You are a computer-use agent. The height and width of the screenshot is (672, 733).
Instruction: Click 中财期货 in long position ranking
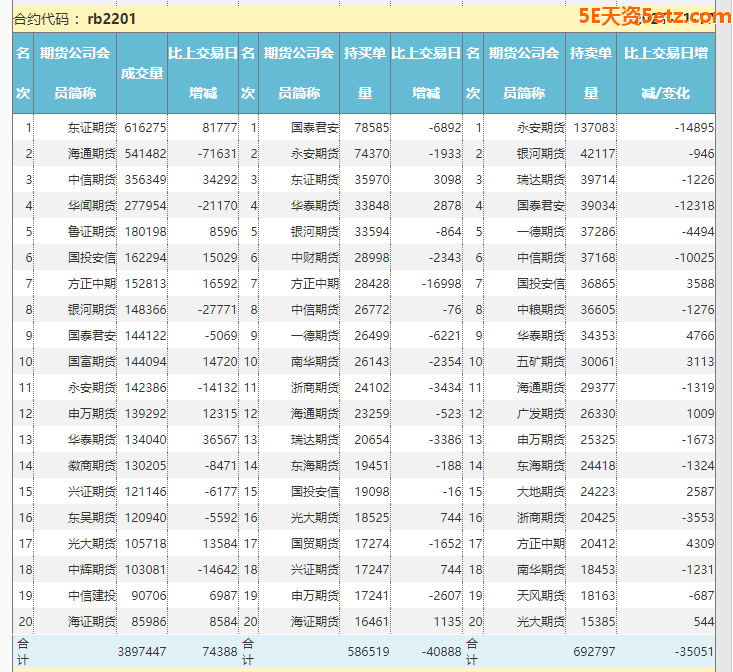pyautogui.click(x=315, y=258)
